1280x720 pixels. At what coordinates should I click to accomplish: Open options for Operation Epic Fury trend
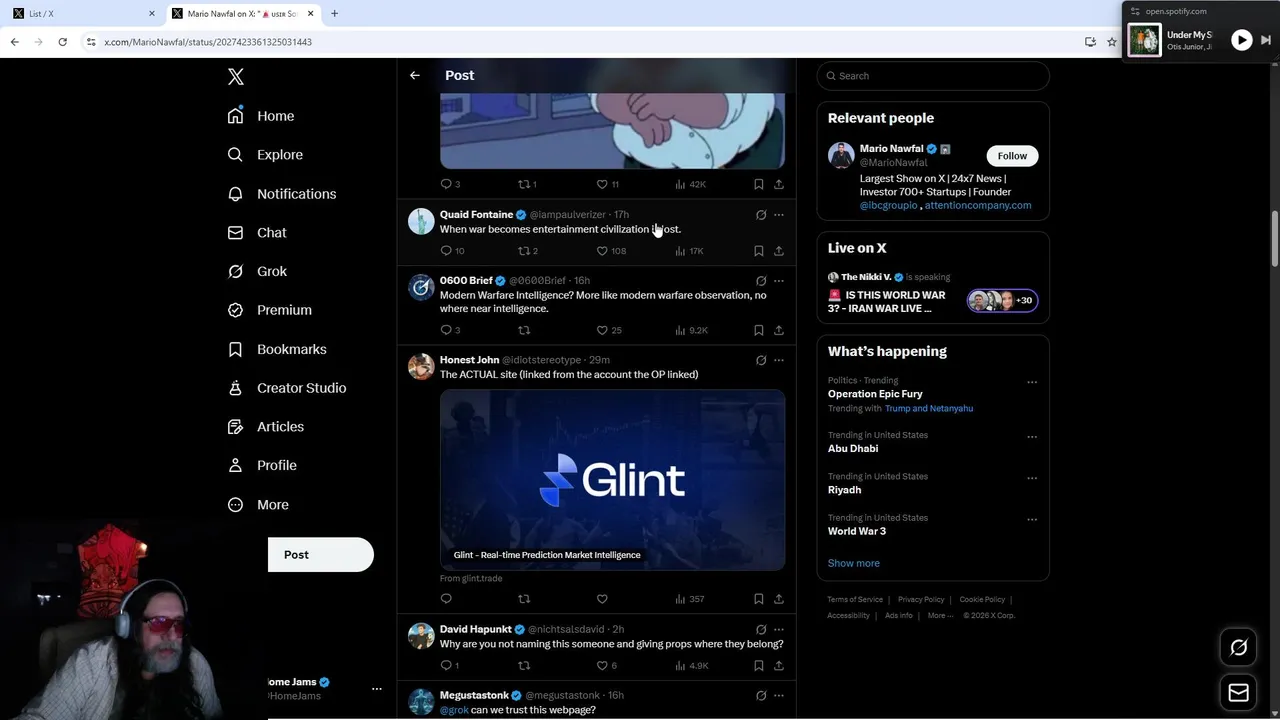[1032, 382]
